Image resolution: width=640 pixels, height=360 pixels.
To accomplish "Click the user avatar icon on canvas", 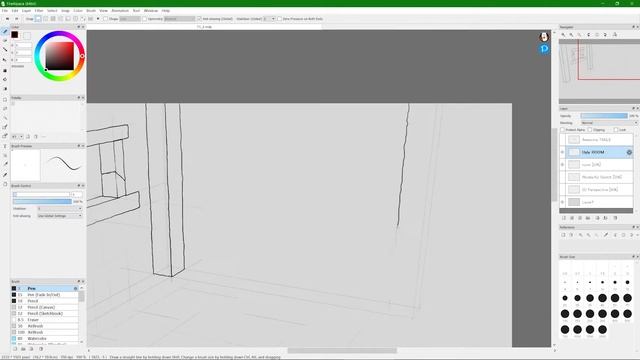I will [544, 37].
